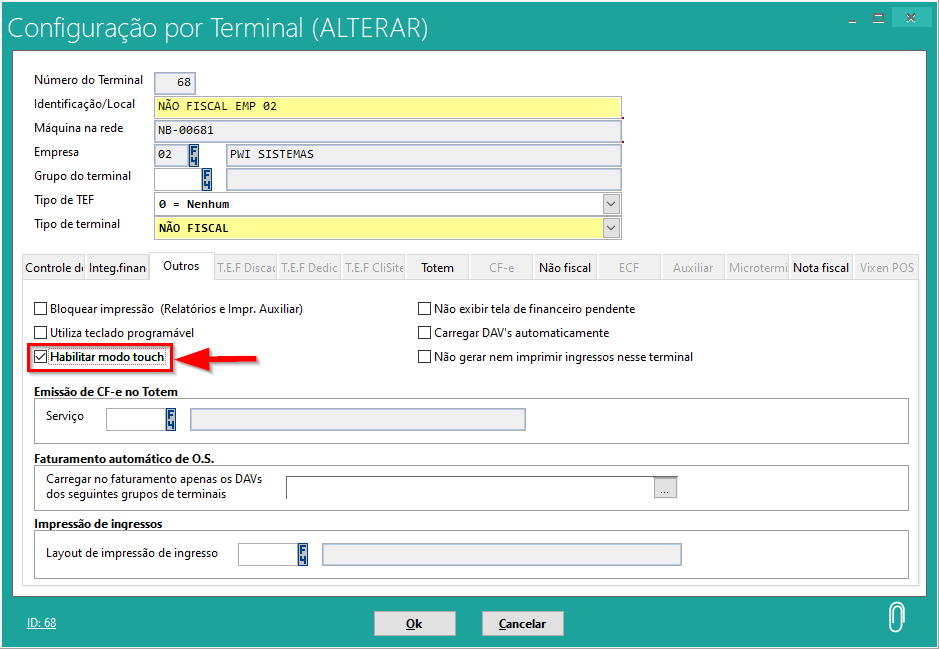
Task: Open F4 lookup for Layout de impressão de ingresso
Action: tap(302, 554)
